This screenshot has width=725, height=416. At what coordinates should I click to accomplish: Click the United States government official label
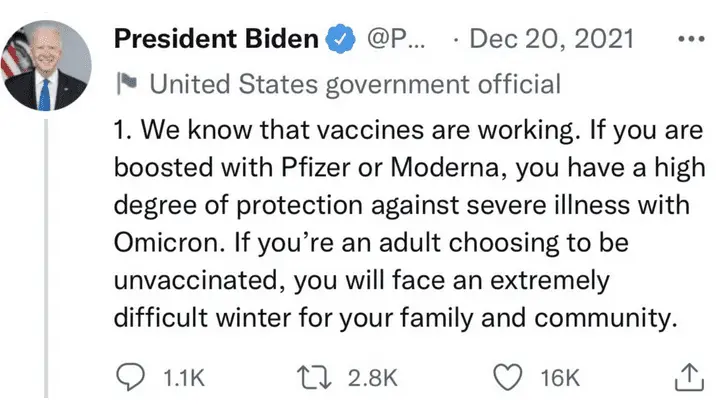[354, 83]
